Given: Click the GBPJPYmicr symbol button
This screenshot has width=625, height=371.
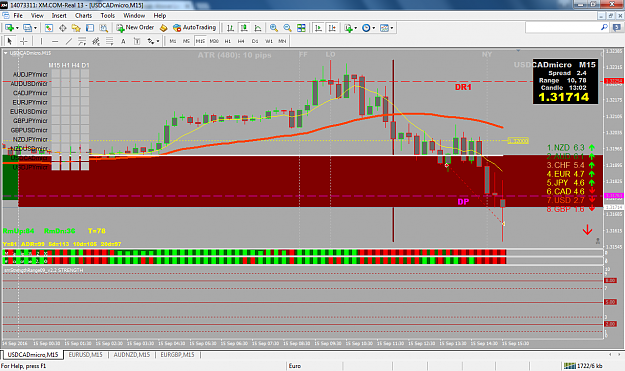Looking at the screenshot, I should pos(30,121).
